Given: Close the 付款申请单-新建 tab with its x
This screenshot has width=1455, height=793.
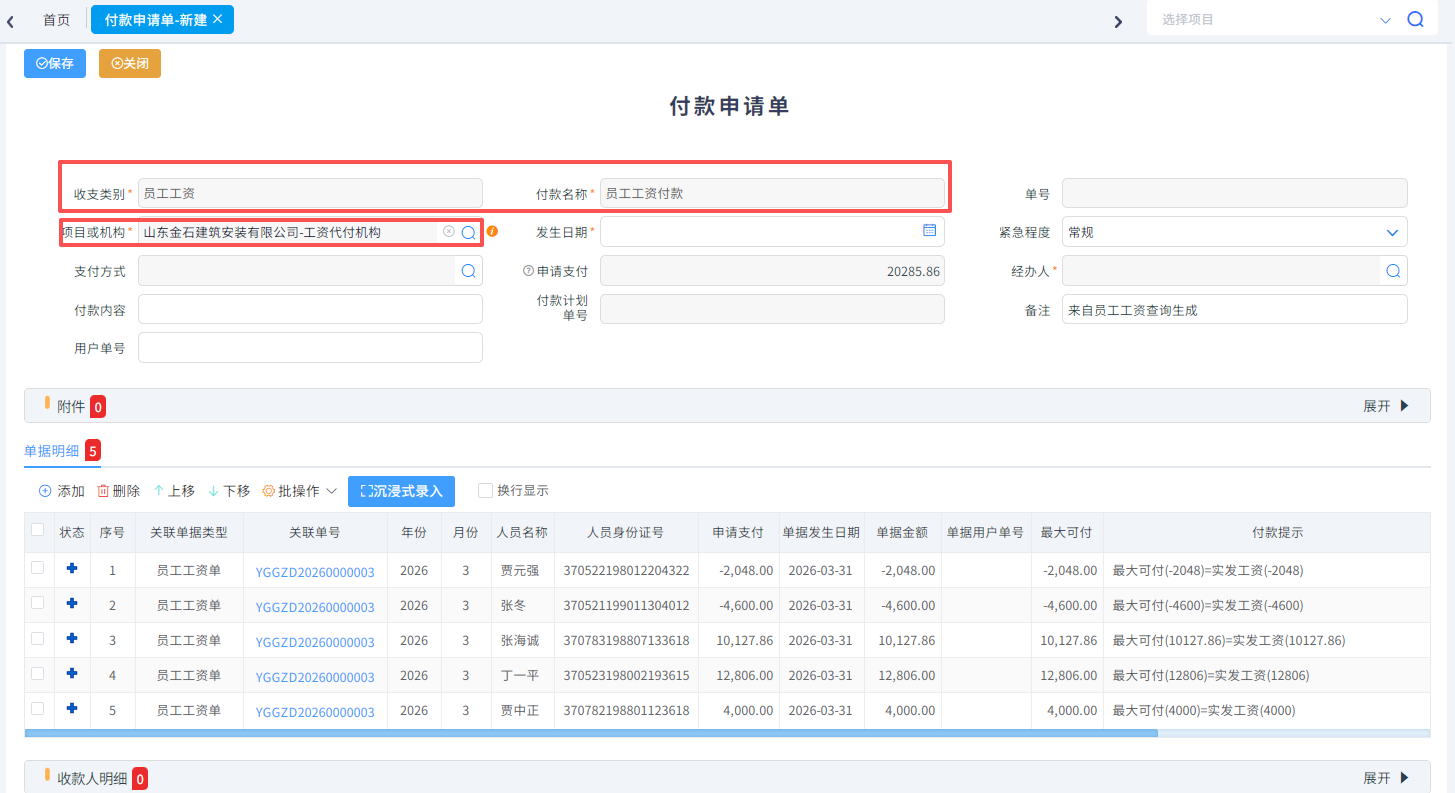Looking at the screenshot, I should pos(218,19).
